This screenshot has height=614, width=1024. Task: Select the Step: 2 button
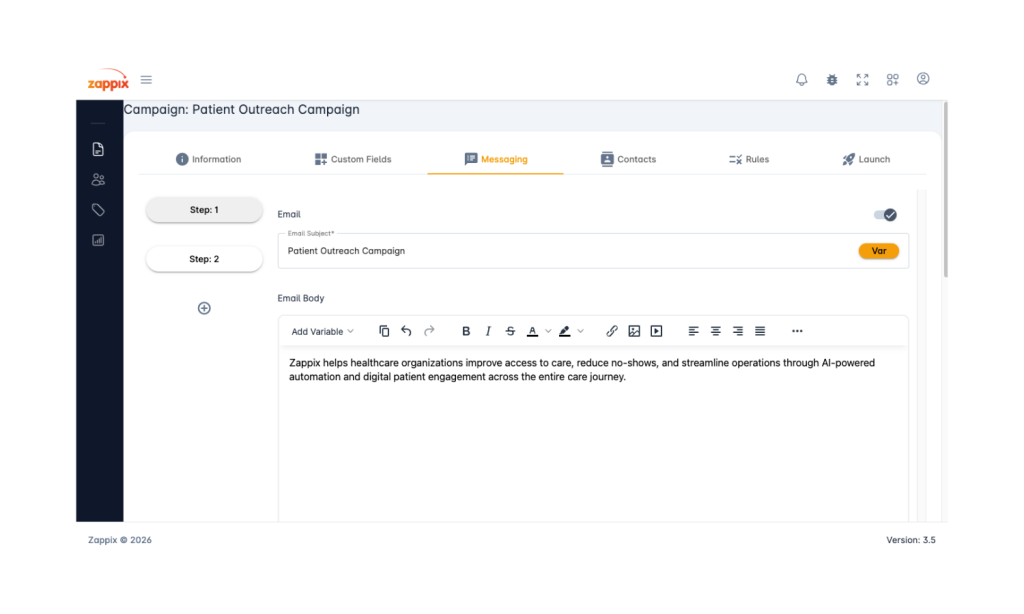tap(204, 259)
